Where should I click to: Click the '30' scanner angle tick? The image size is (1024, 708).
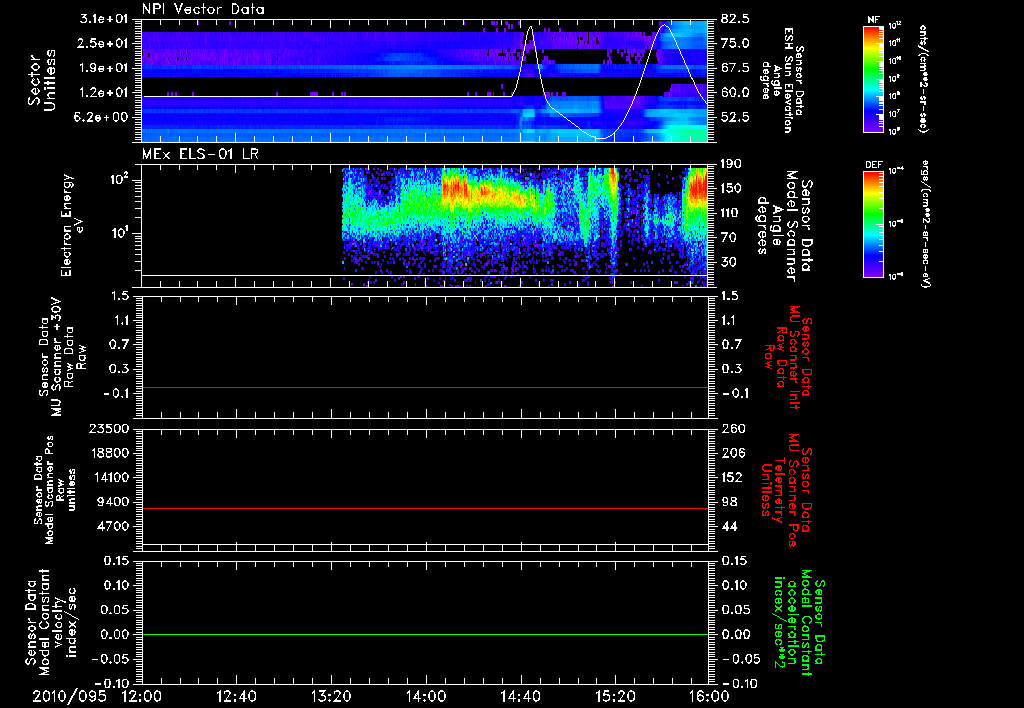(x=728, y=263)
